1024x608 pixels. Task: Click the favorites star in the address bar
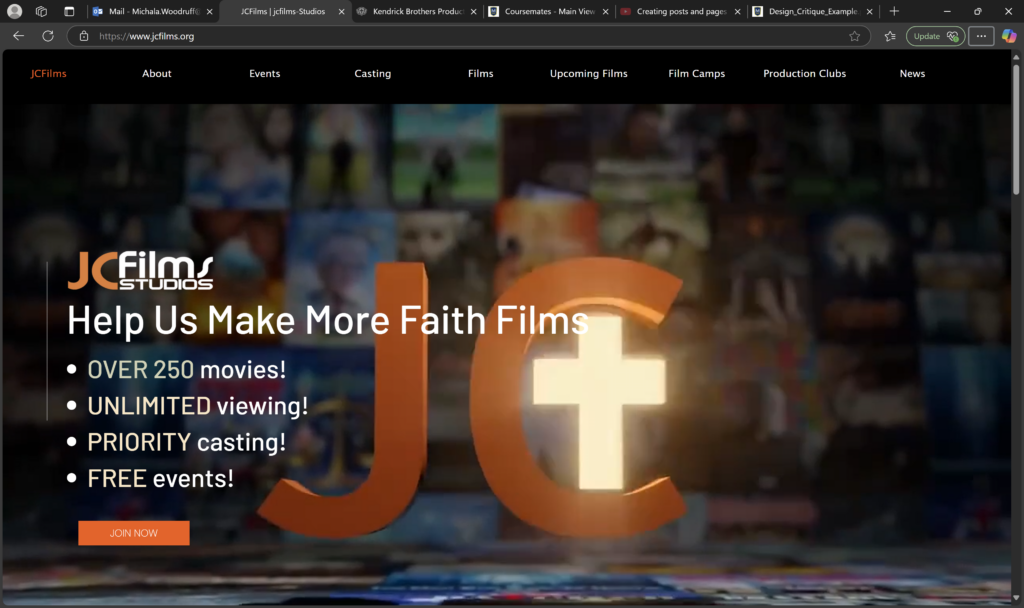(x=854, y=36)
